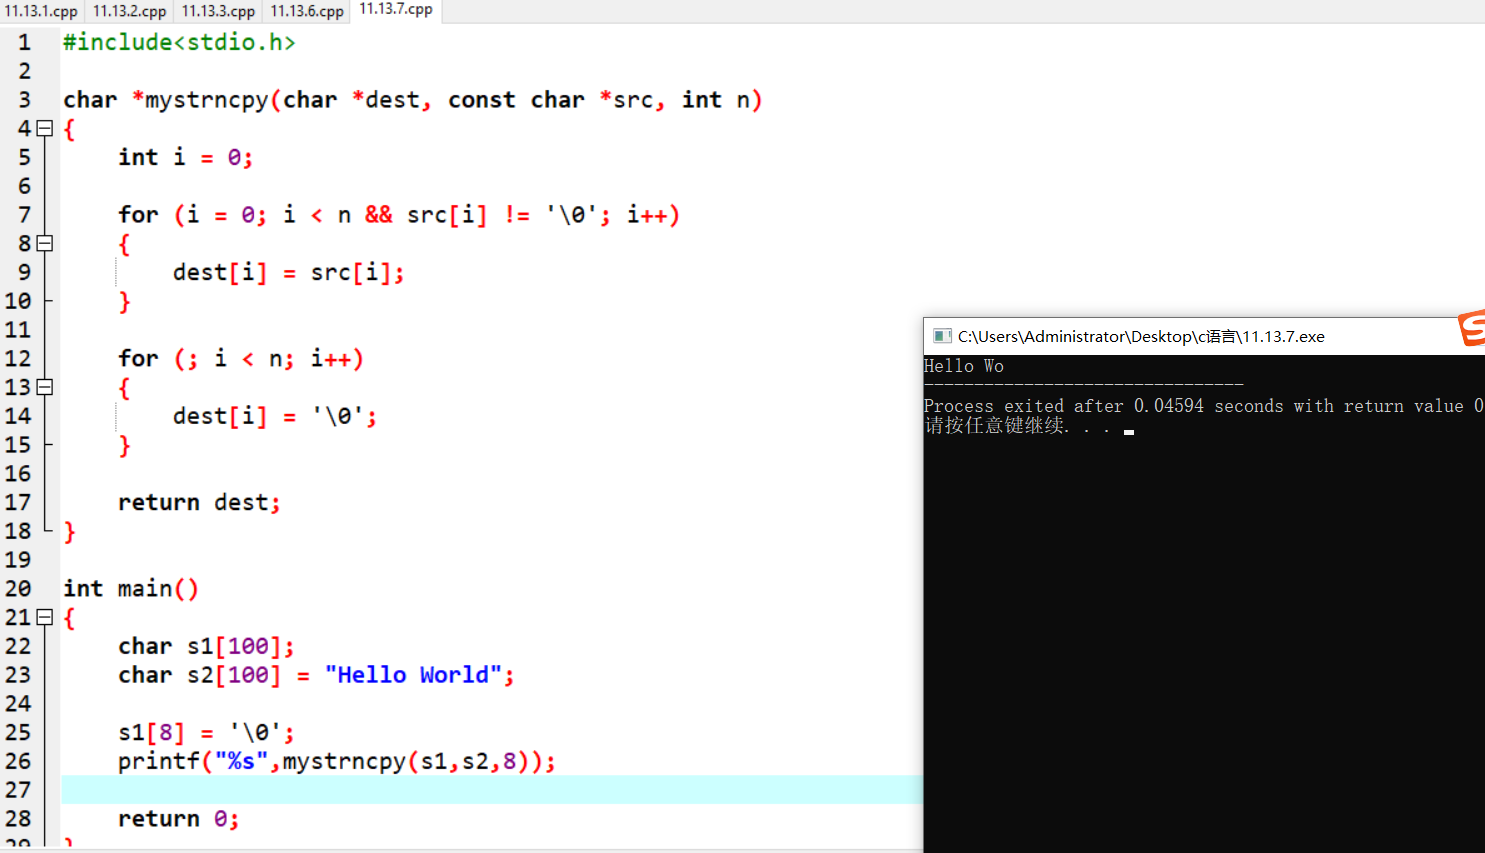Collapse the second for loop fold on line 13
This screenshot has height=853, width=1485.
point(44,387)
